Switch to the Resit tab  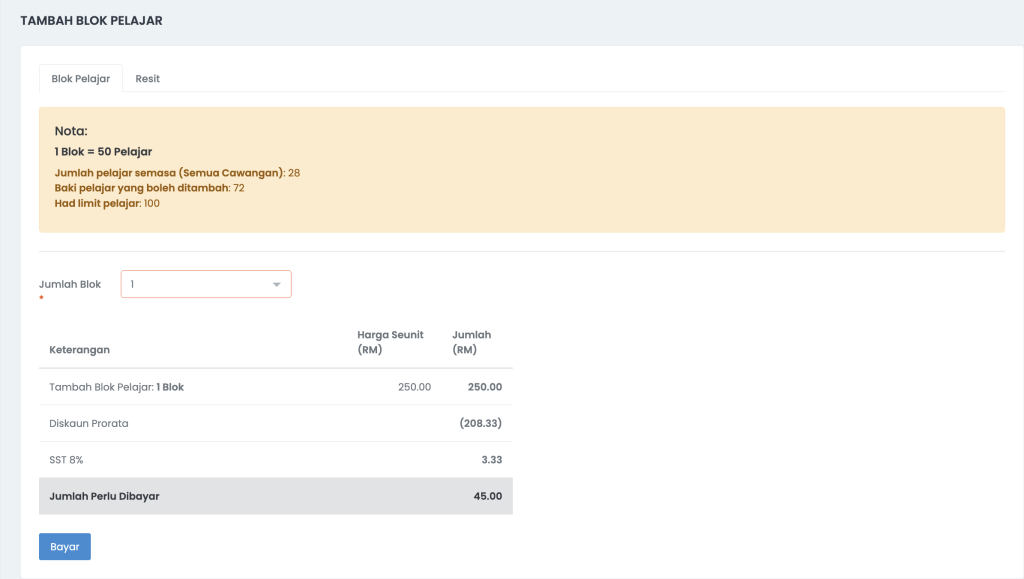point(147,79)
